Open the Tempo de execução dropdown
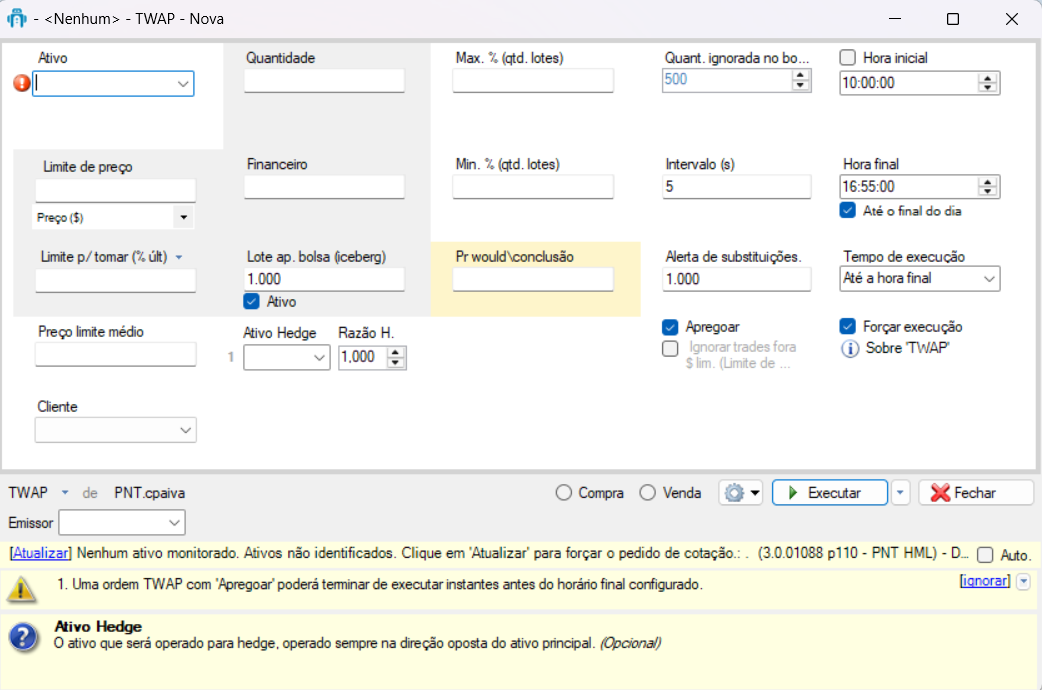Viewport: 1042px width, 690px height. (x=920, y=279)
